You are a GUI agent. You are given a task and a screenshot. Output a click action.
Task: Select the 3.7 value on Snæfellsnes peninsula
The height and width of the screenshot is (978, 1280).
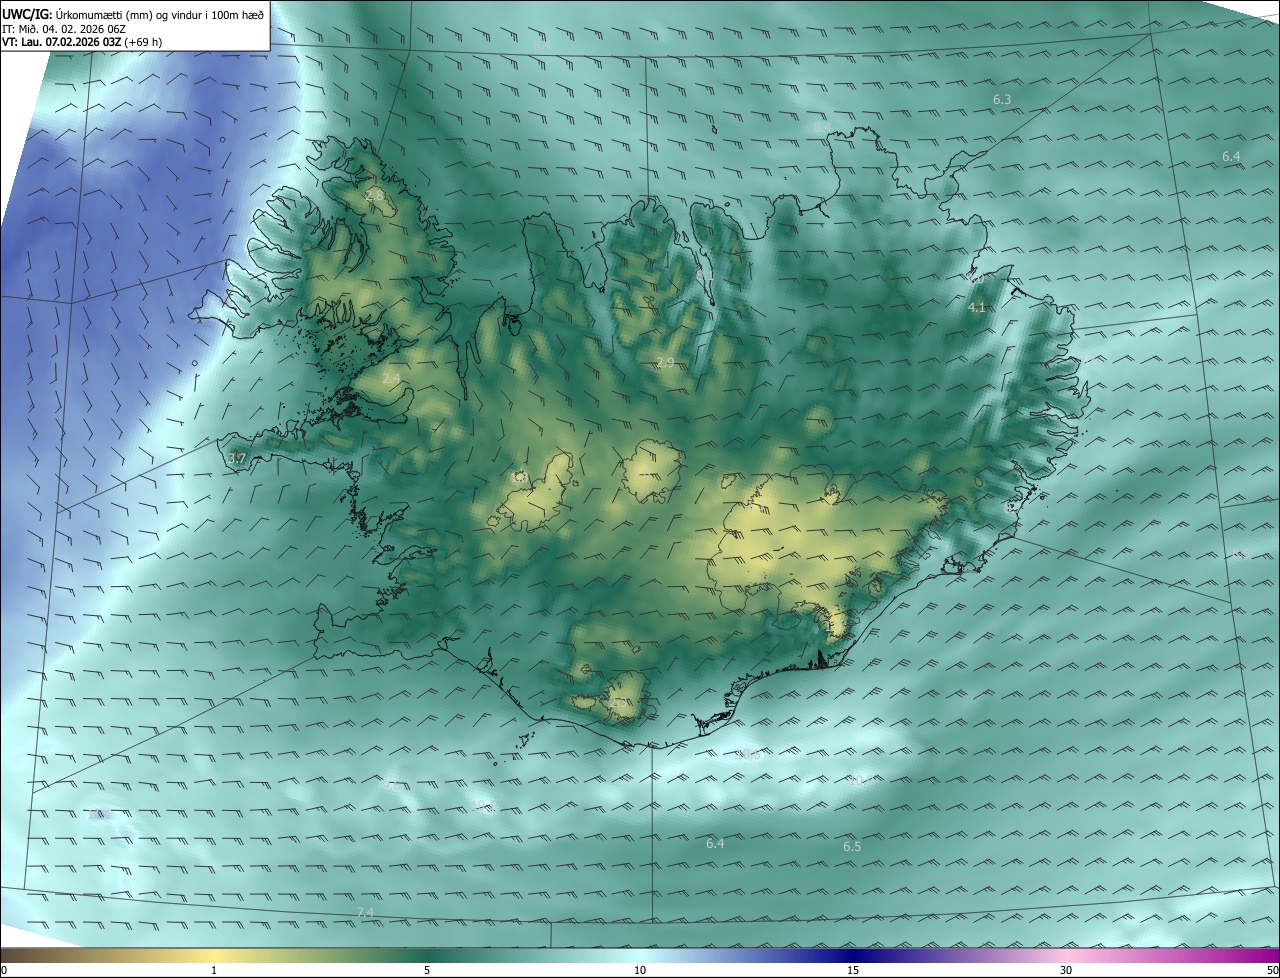pos(237,458)
